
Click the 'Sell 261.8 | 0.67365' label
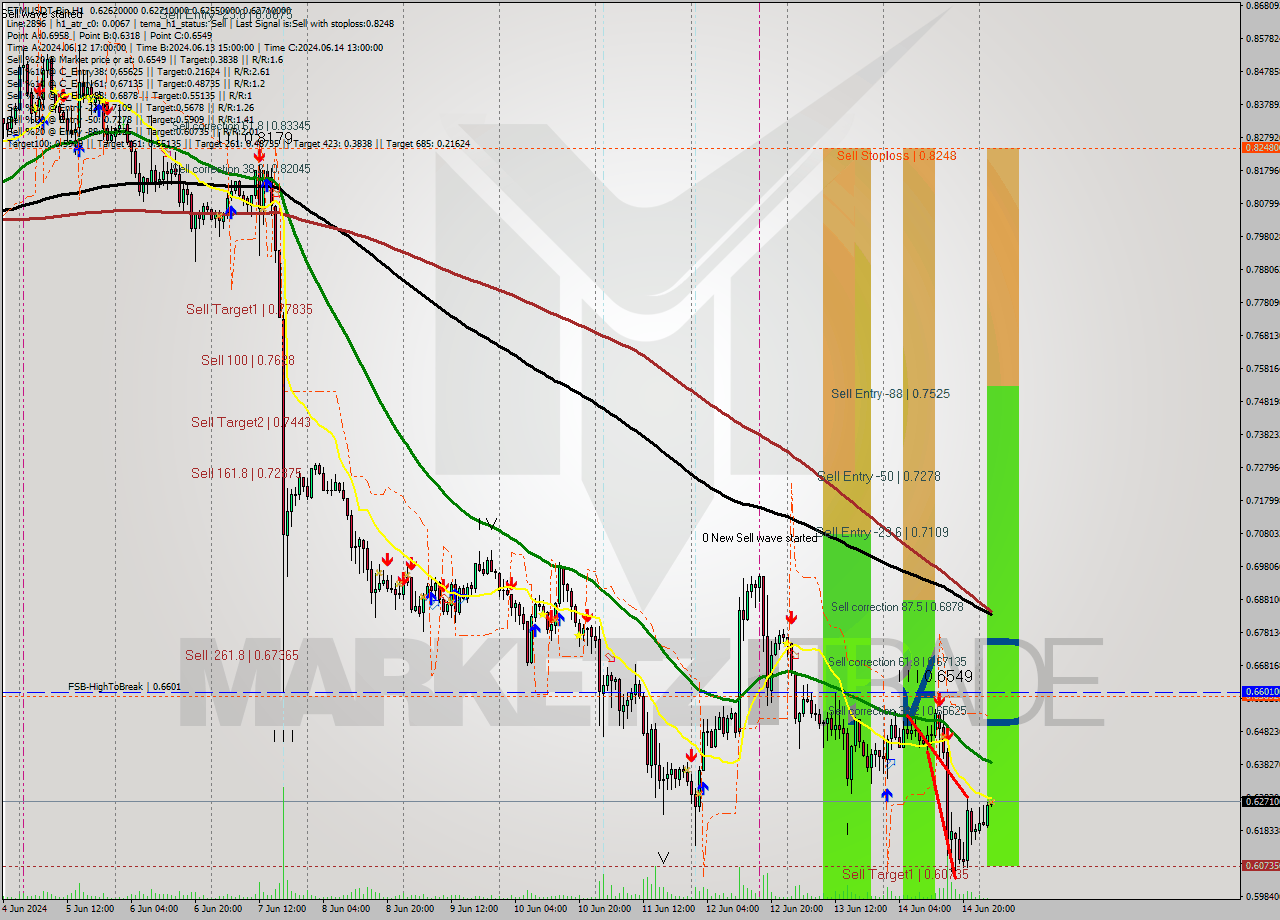242,655
